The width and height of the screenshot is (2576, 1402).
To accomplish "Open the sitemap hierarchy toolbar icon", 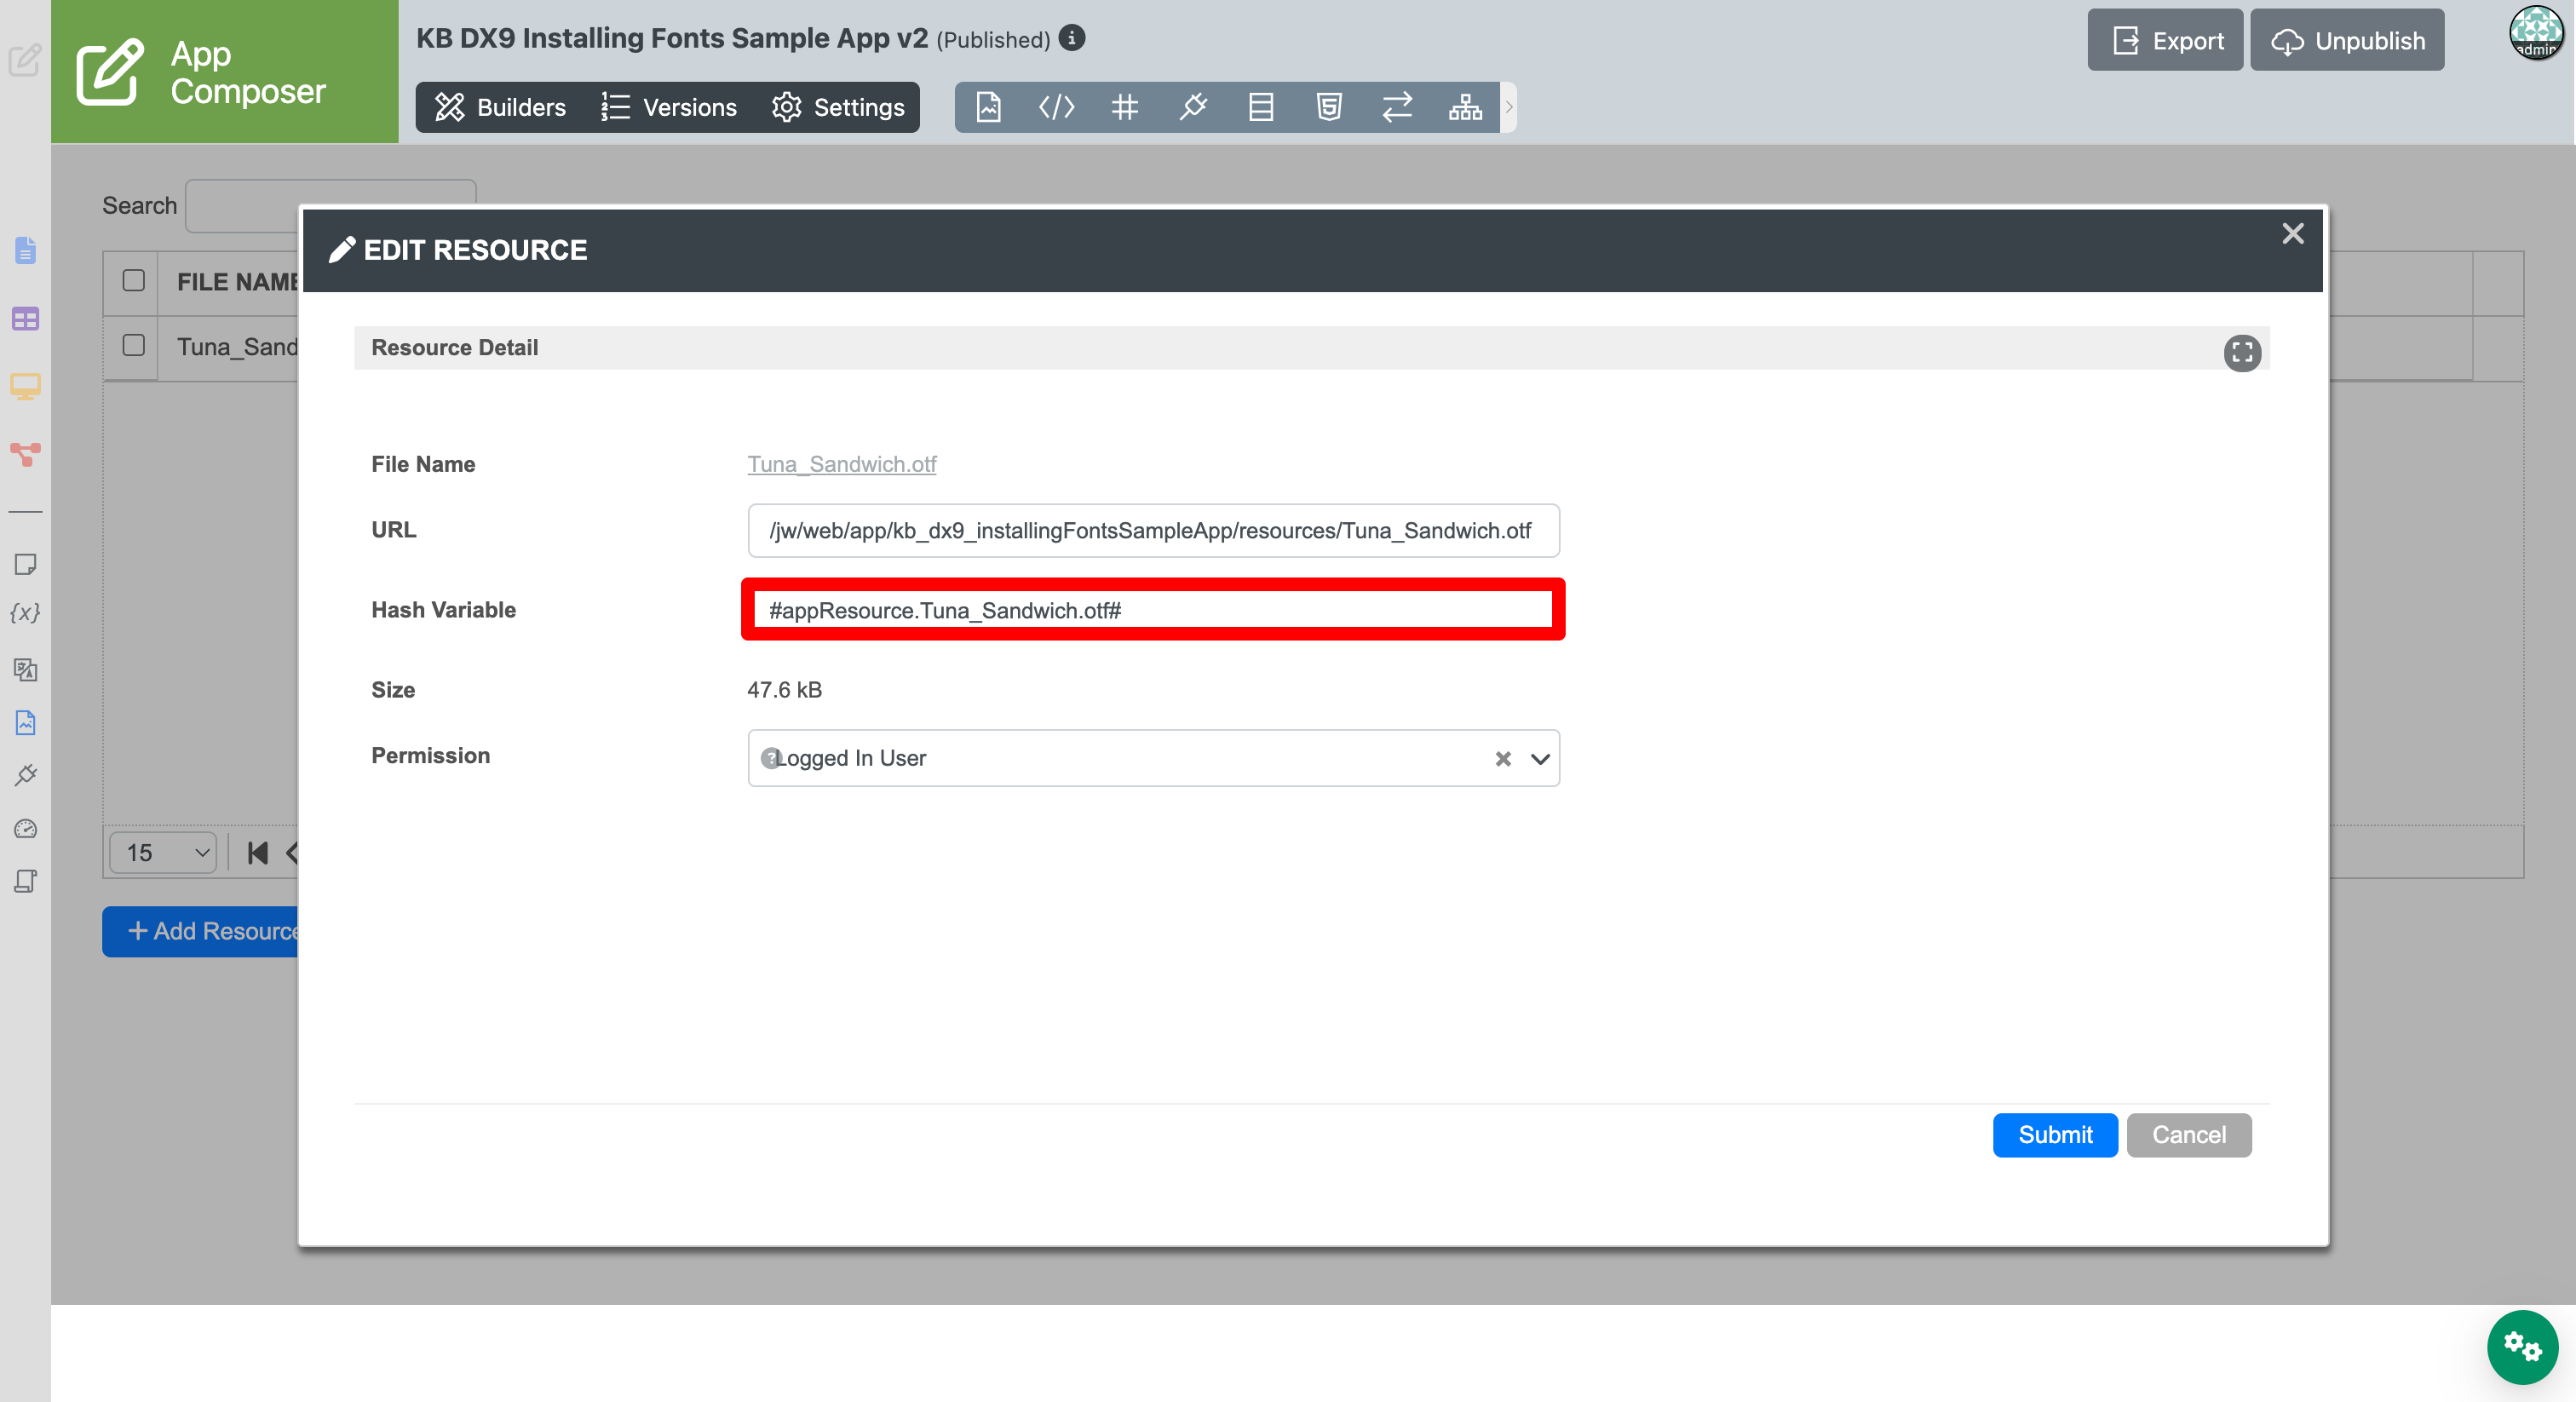I will pyautogui.click(x=1465, y=107).
